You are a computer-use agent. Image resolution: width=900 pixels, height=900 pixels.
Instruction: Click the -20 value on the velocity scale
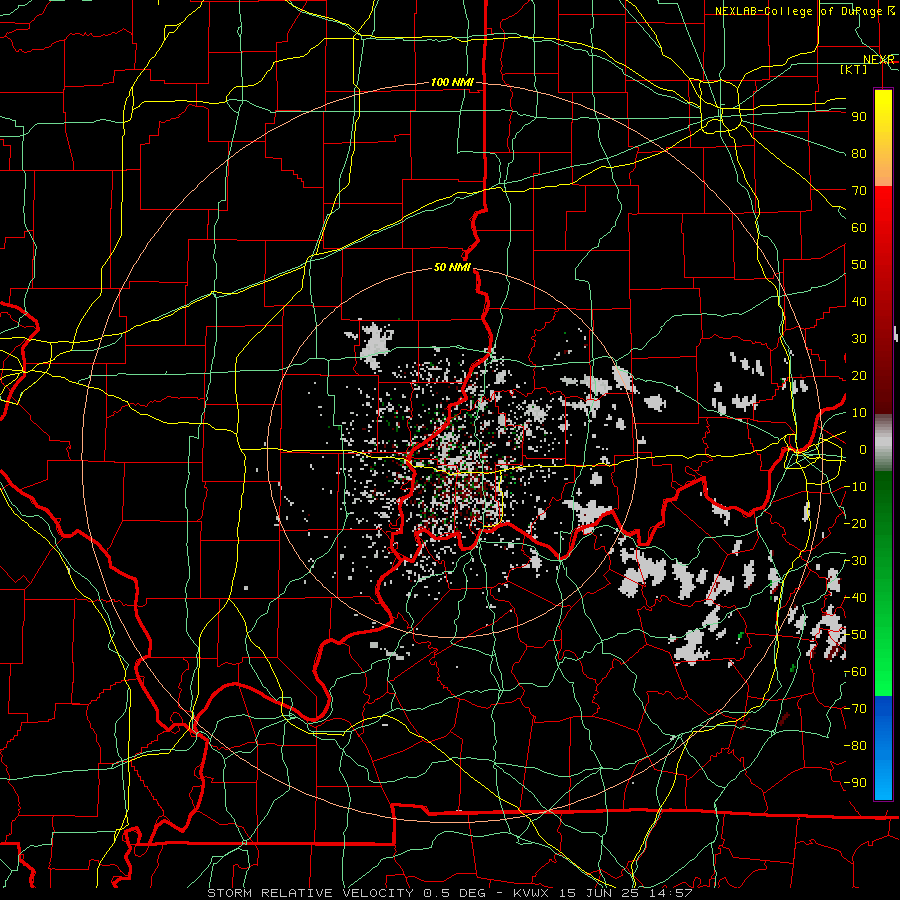point(855,523)
